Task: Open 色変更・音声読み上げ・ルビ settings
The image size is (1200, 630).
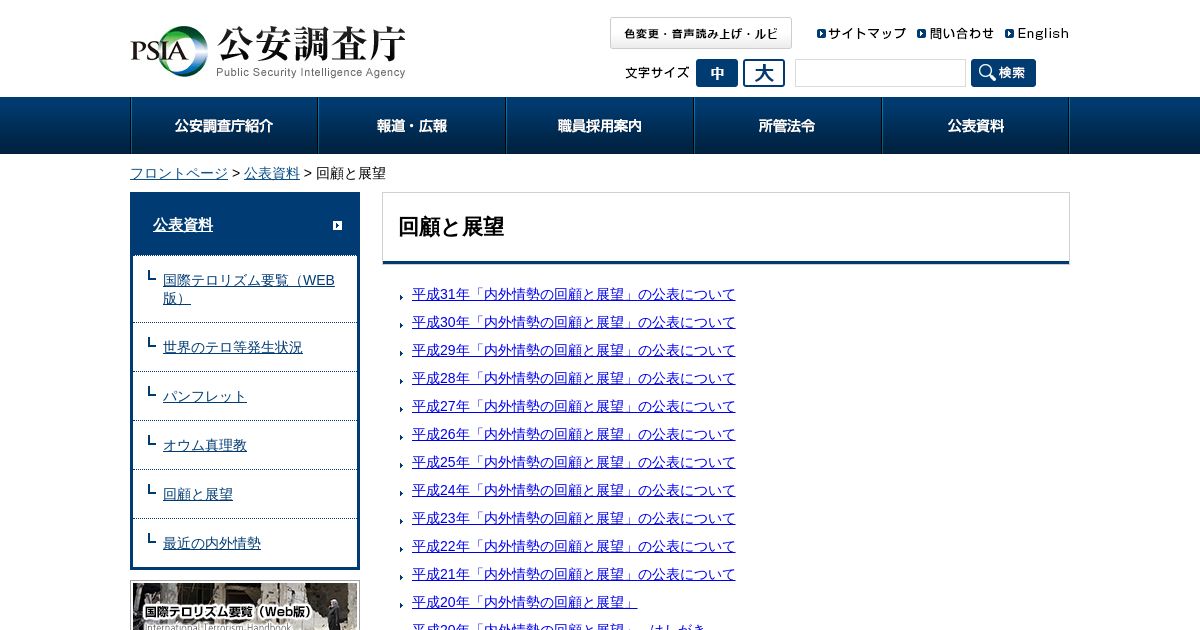Action: pos(701,33)
